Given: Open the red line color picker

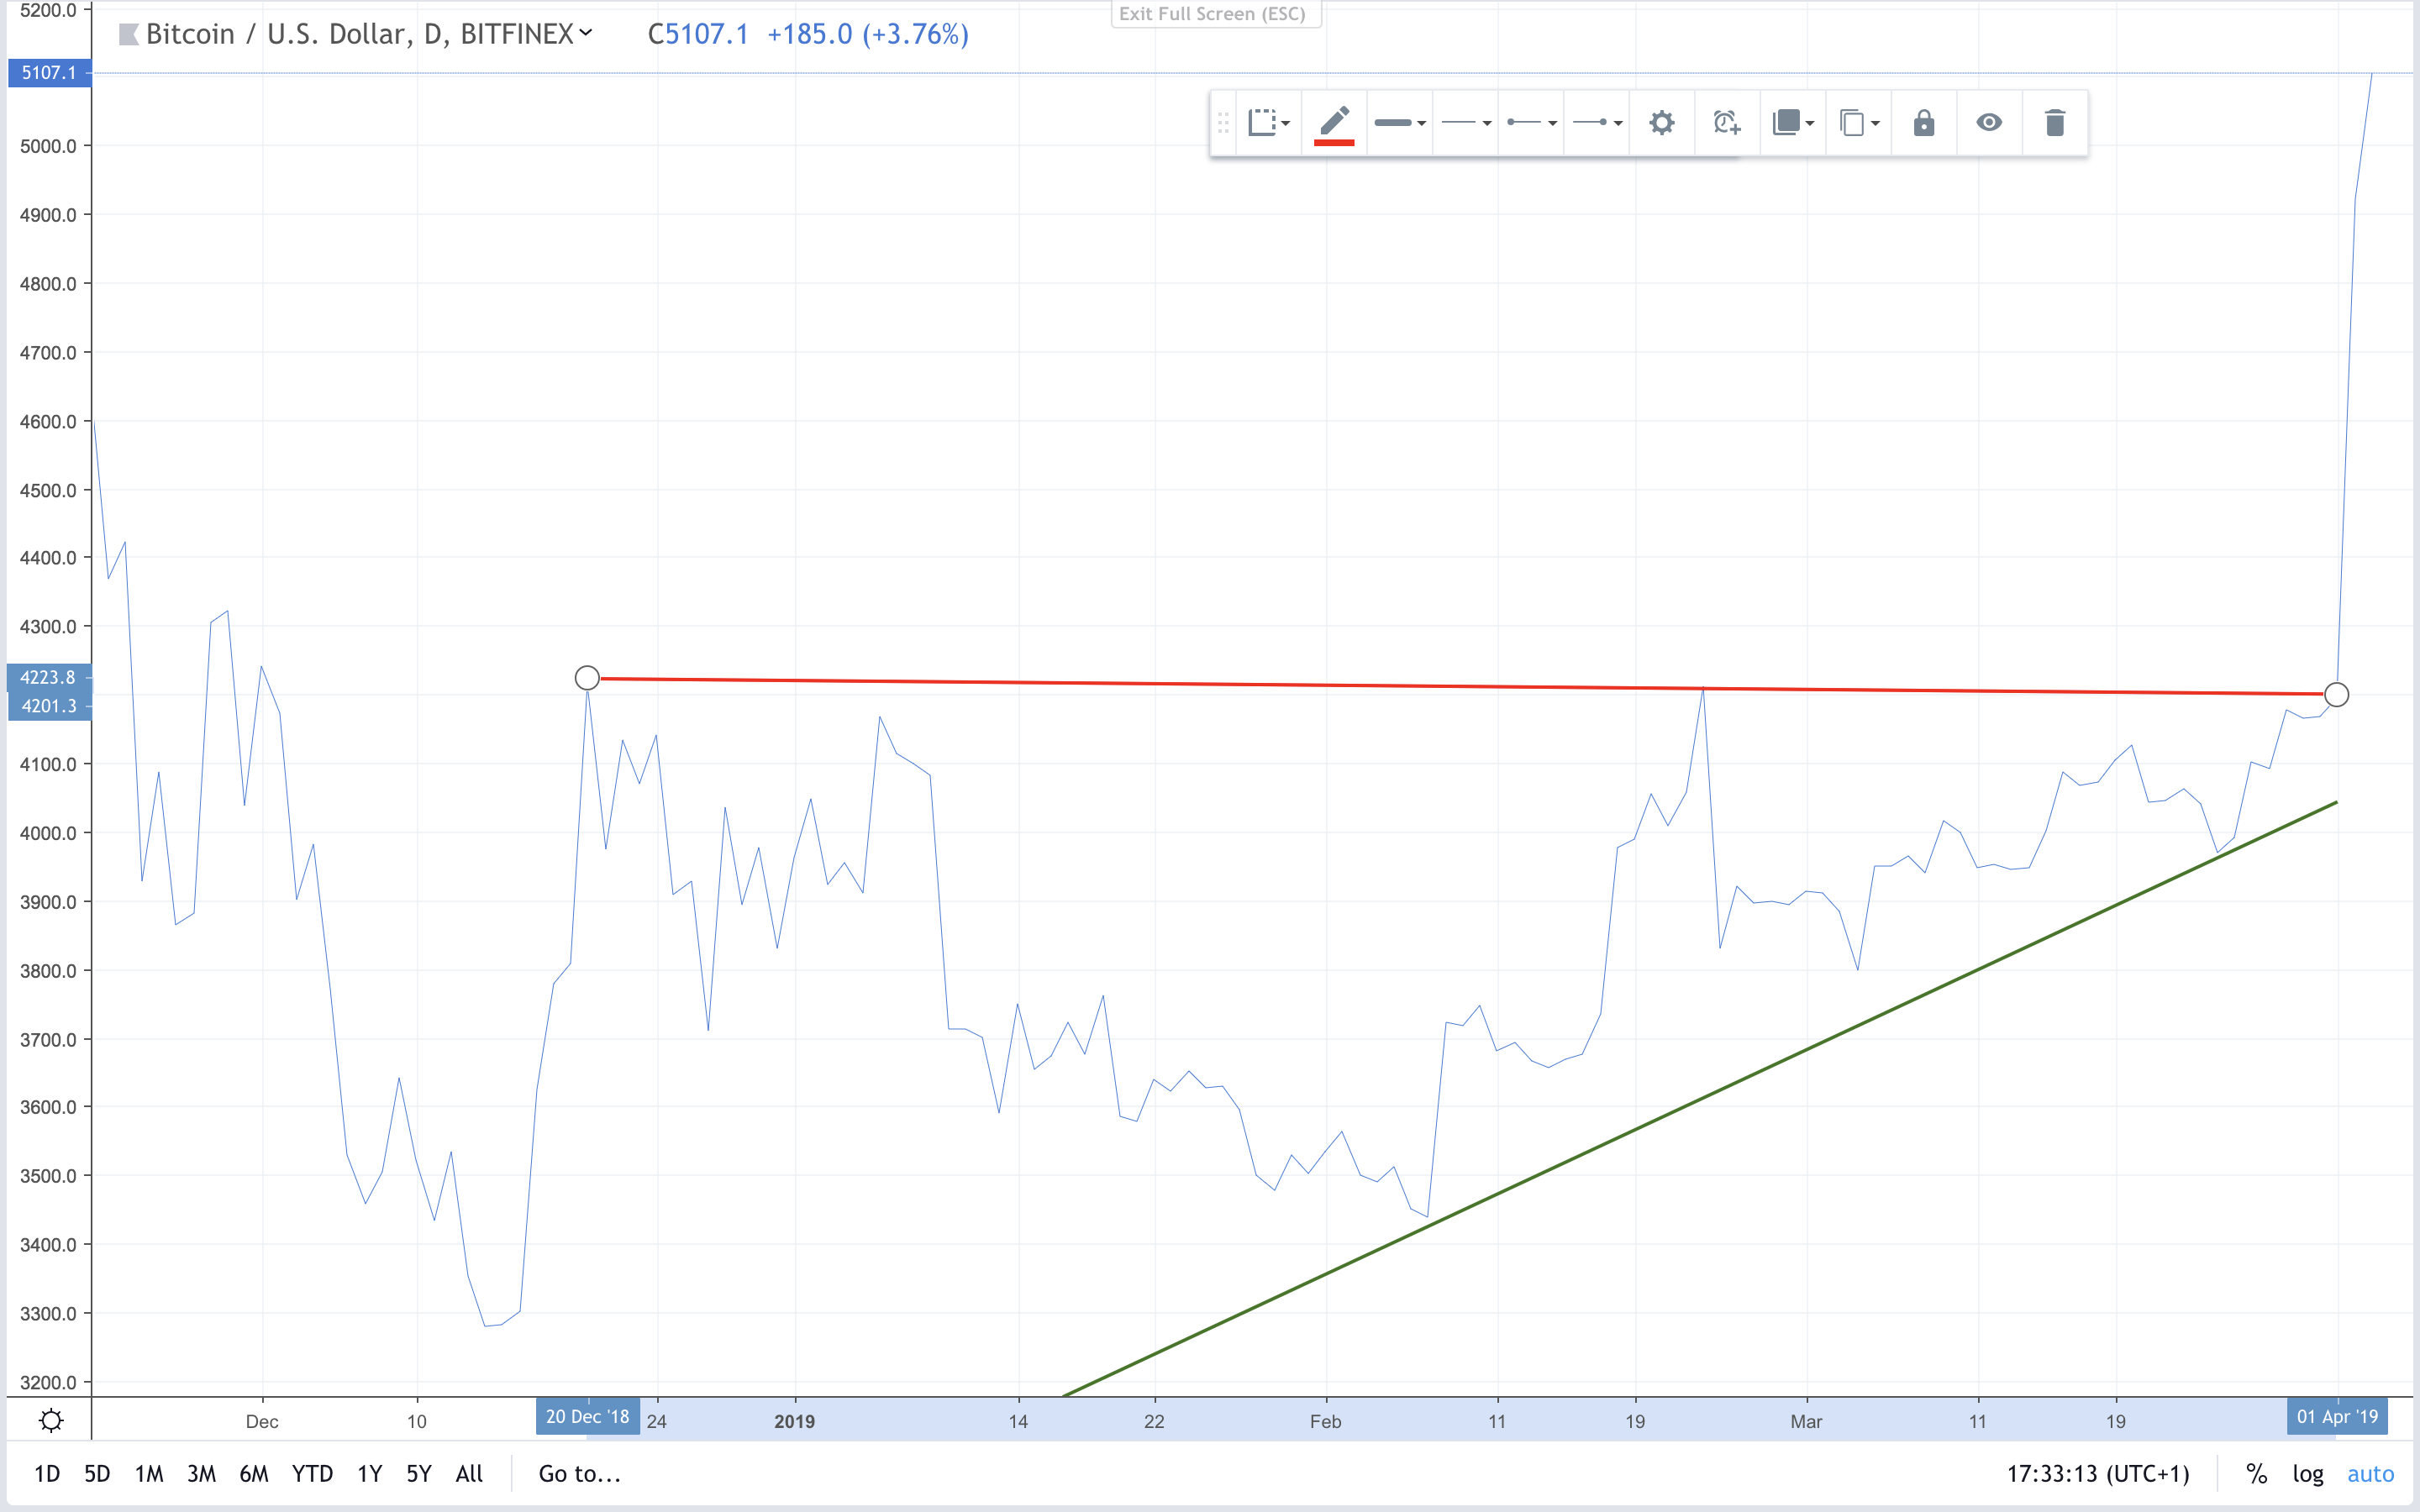Looking at the screenshot, I should pos(1334,123).
